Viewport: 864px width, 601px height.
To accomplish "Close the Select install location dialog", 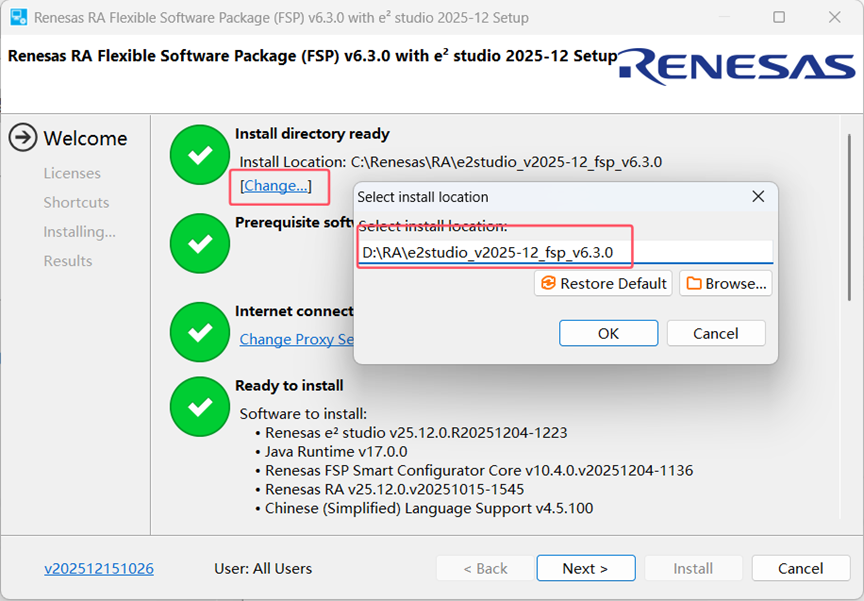I will click(x=758, y=197).
